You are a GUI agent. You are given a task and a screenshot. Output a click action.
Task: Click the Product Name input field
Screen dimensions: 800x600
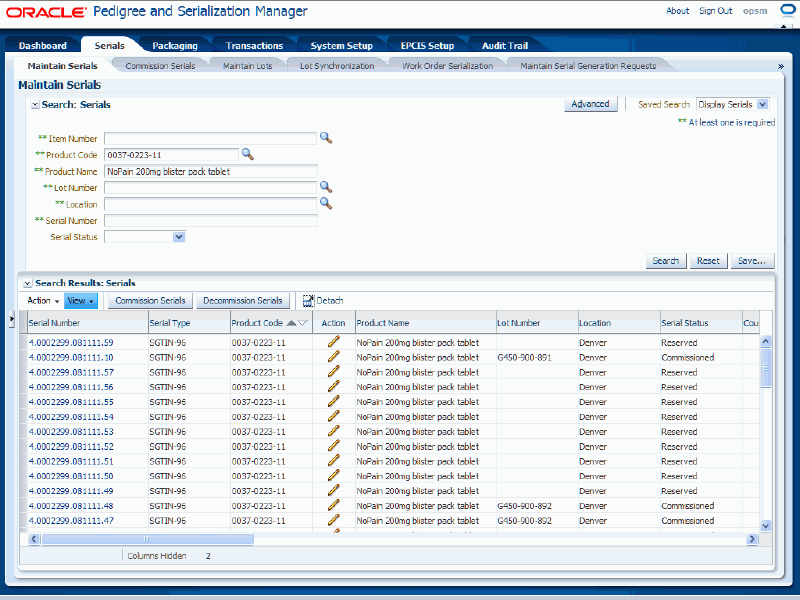coord(211,171)
